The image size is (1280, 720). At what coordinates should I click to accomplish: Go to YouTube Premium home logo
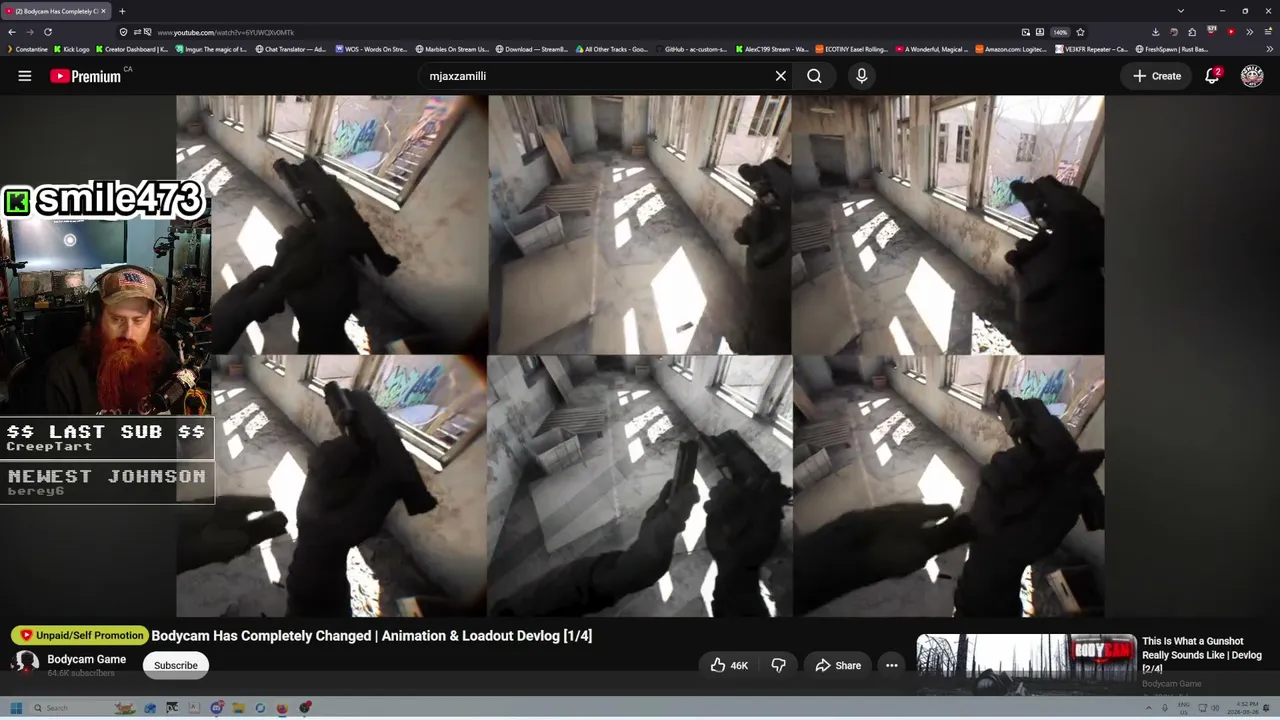coord(86,76)
